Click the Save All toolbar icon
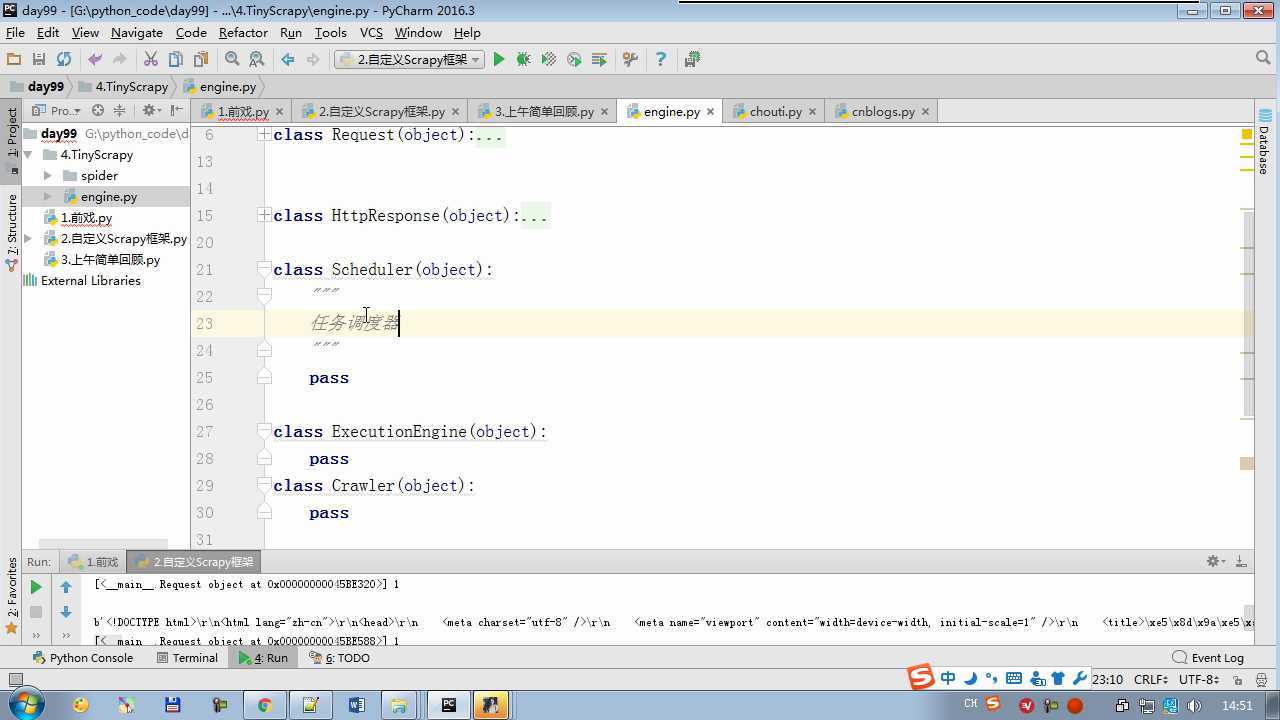This screenshot has height=720, width=1280. pyautogui.click(x=39, y=60)
